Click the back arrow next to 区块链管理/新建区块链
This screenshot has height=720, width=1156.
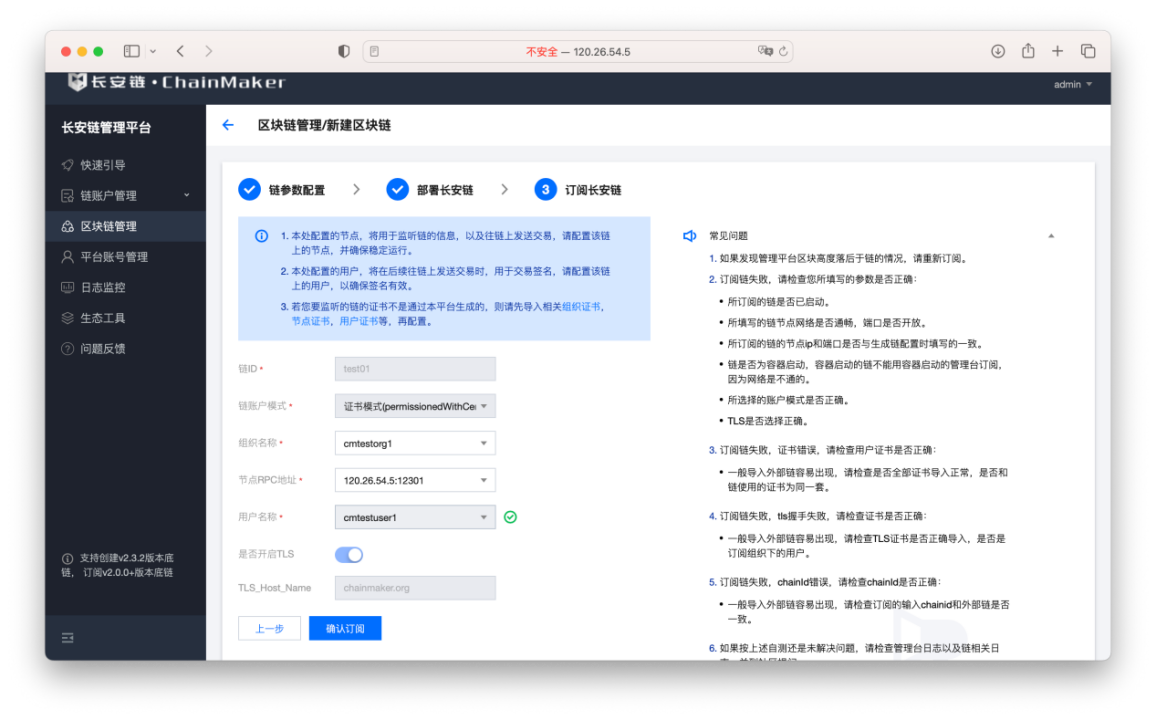pyautogui.click(x=228, y=125)
